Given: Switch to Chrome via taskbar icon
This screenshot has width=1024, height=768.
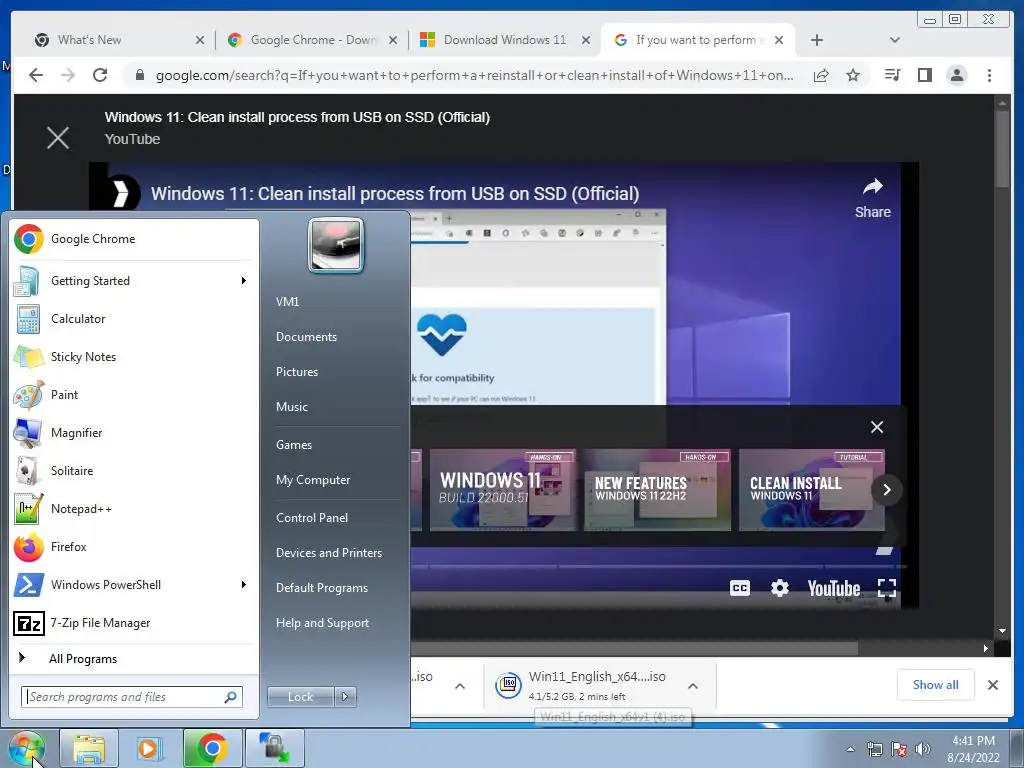Looking at the screenshot, I should click(212, 748).
